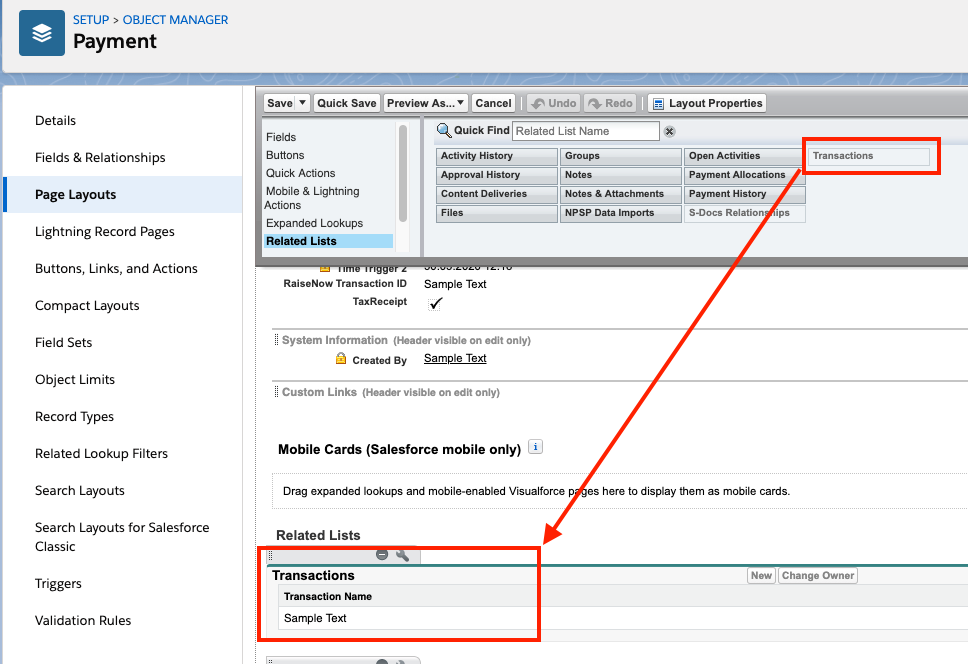Select Mobile & Lightning Actions category
This screenshot has width=968, height=664.
pyautogui.click(x=312, y=198)
